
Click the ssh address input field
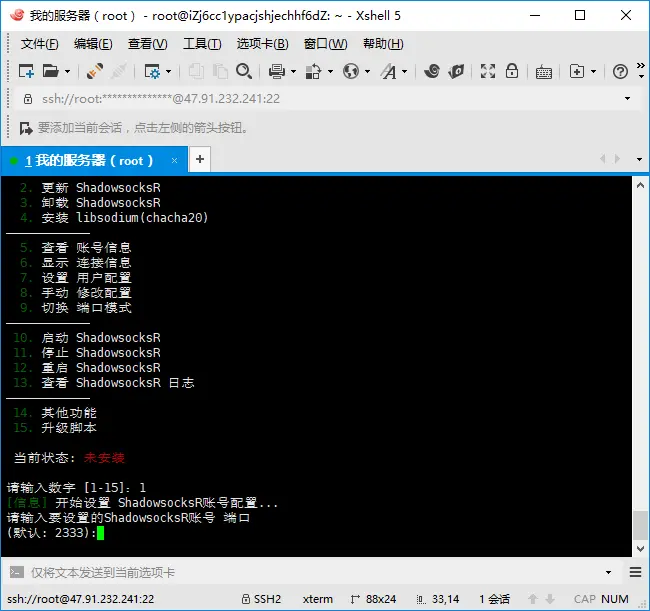point(327,99)
